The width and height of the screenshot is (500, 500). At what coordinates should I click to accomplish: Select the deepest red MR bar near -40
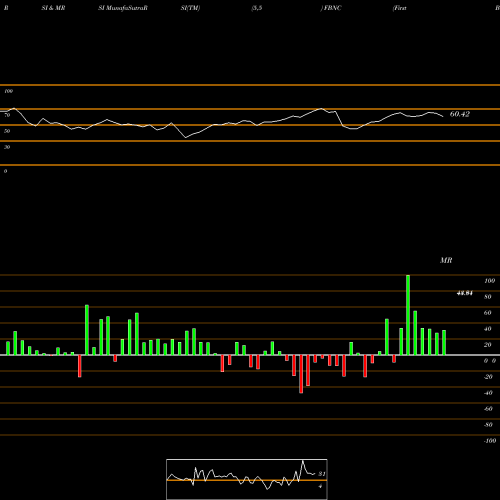pyautogui.click(x=301, y=374)
